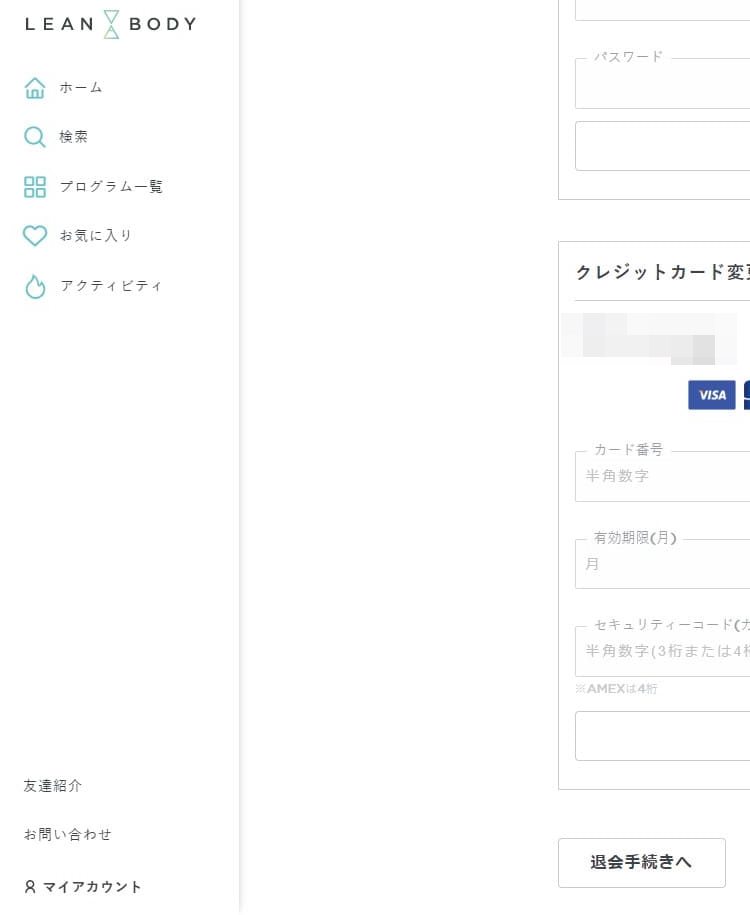Click the activity flame icon
Screen dimensions: 750x915
[35, 286]
